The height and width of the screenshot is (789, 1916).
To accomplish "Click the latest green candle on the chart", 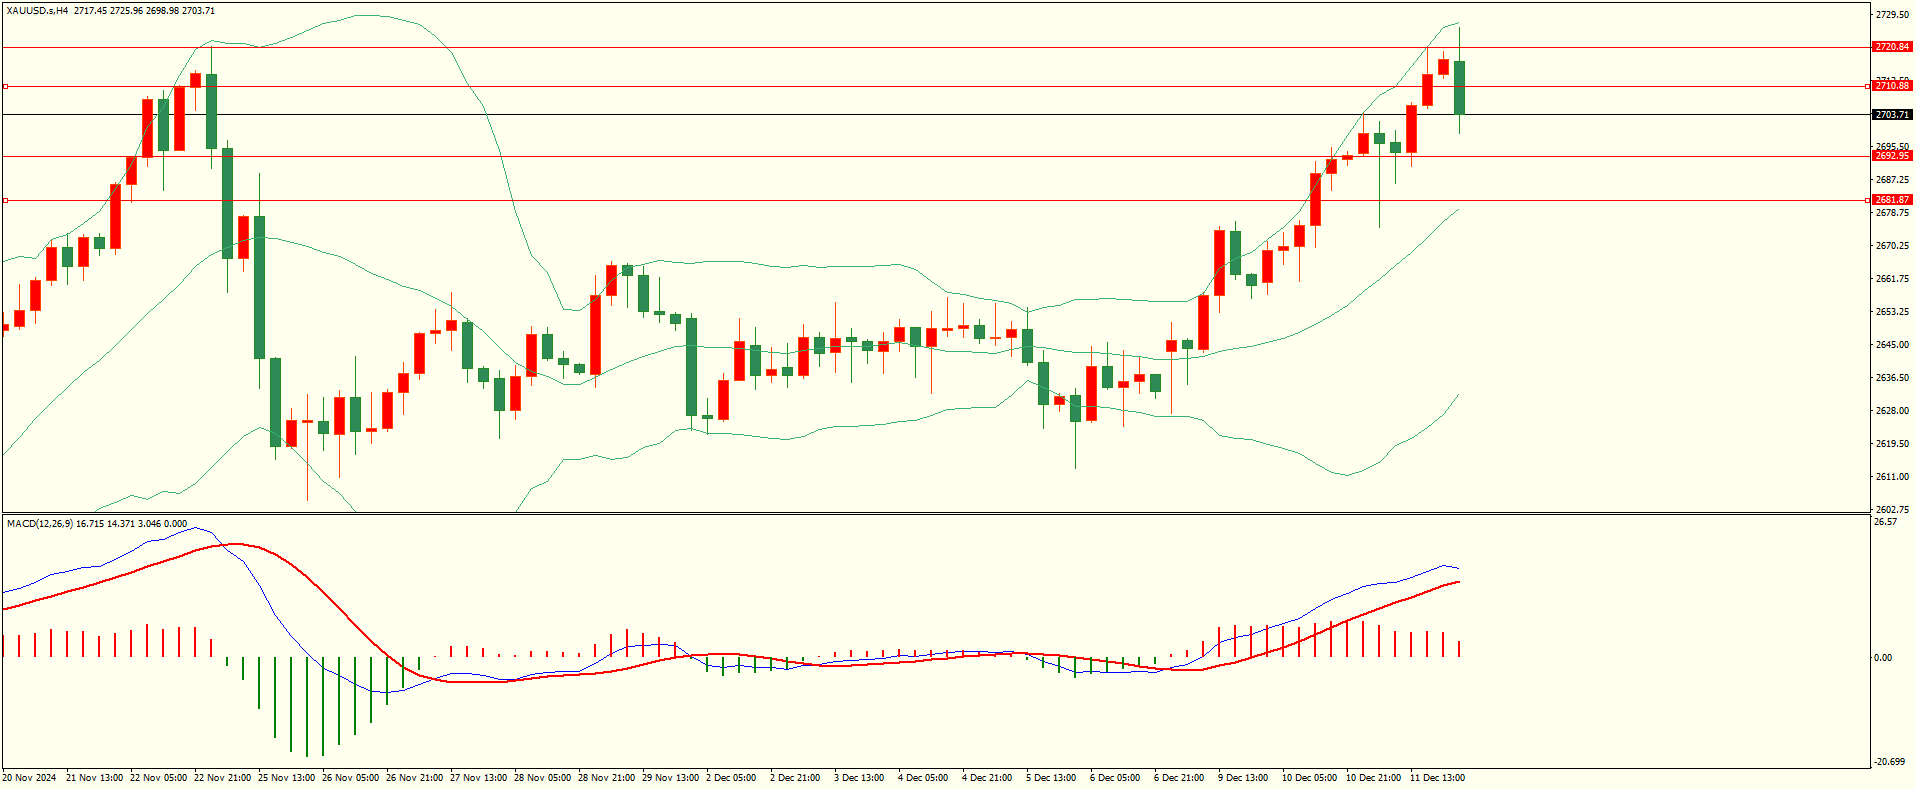I will point(1460,88).
